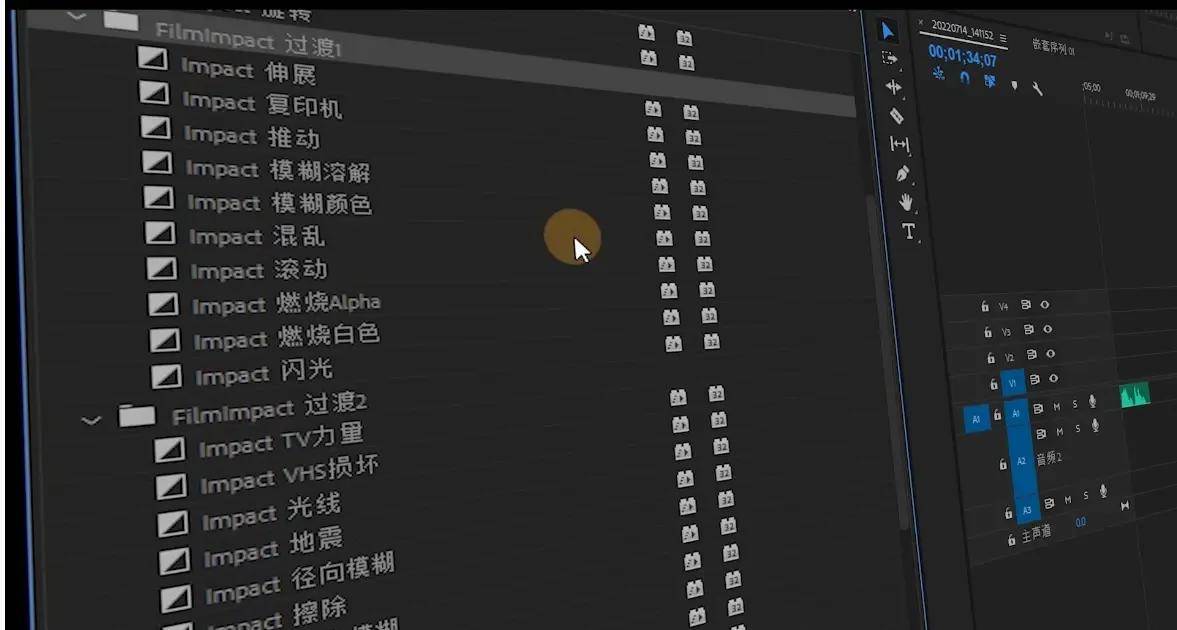This screenshot has height=630, width=1177.
Task: Click the V3 track label
Action: click(1006, 331)
